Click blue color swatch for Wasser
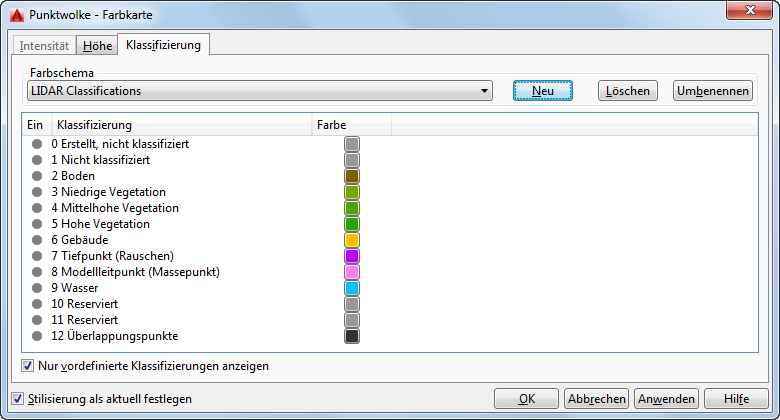 [352, 288]
